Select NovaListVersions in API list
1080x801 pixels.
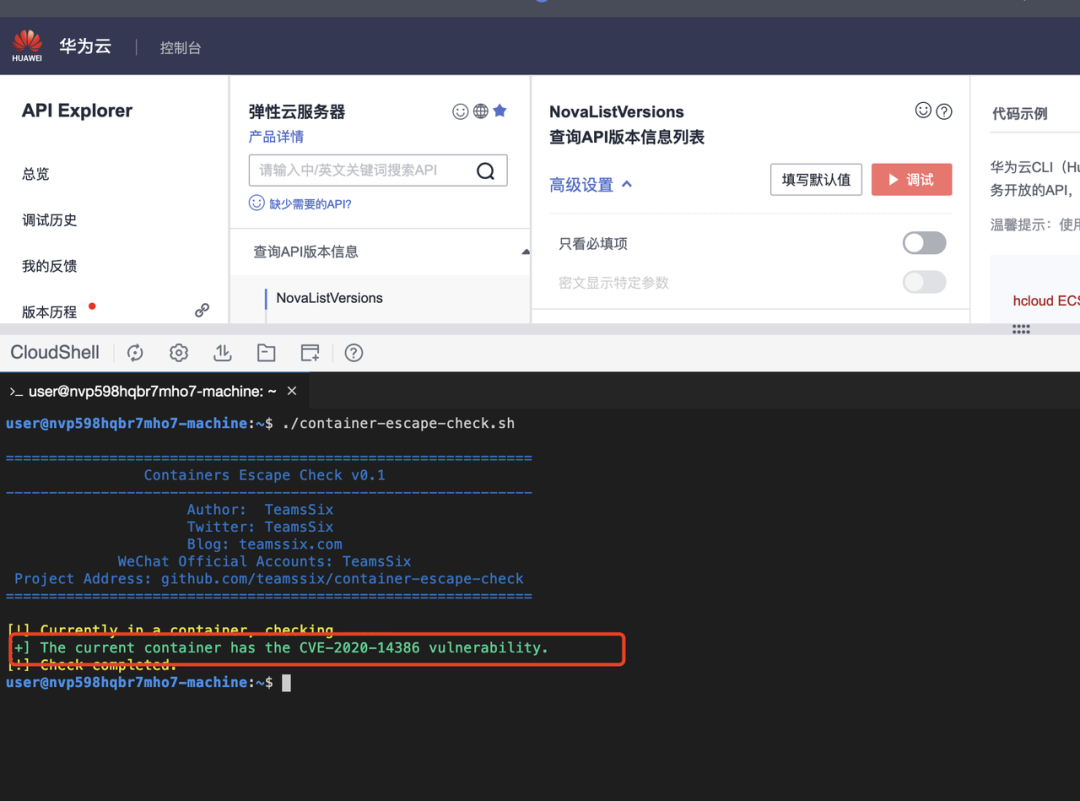click(x=329, y=298)
